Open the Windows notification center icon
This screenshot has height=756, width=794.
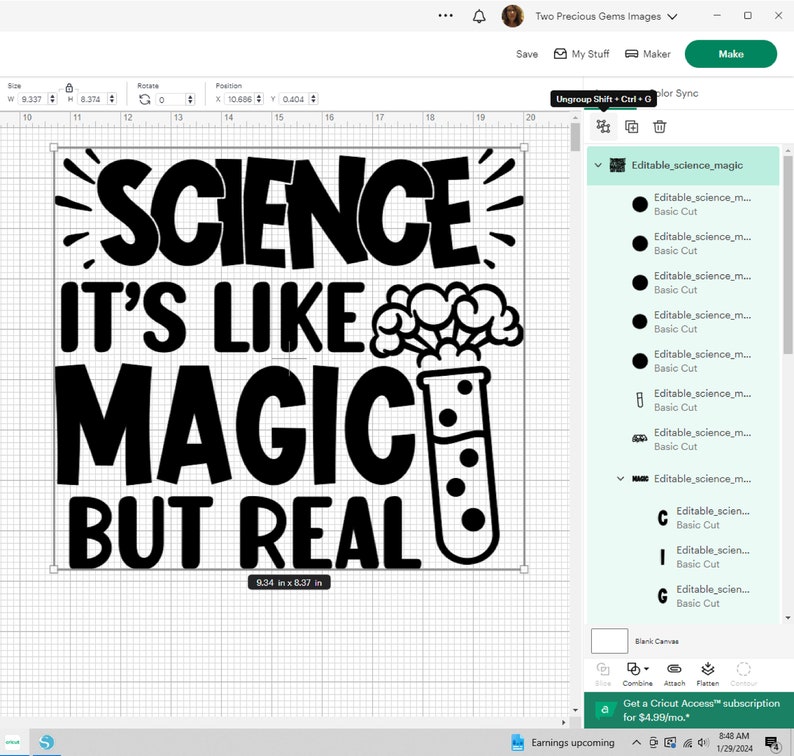pyautogui.click(x=772, y=743)
